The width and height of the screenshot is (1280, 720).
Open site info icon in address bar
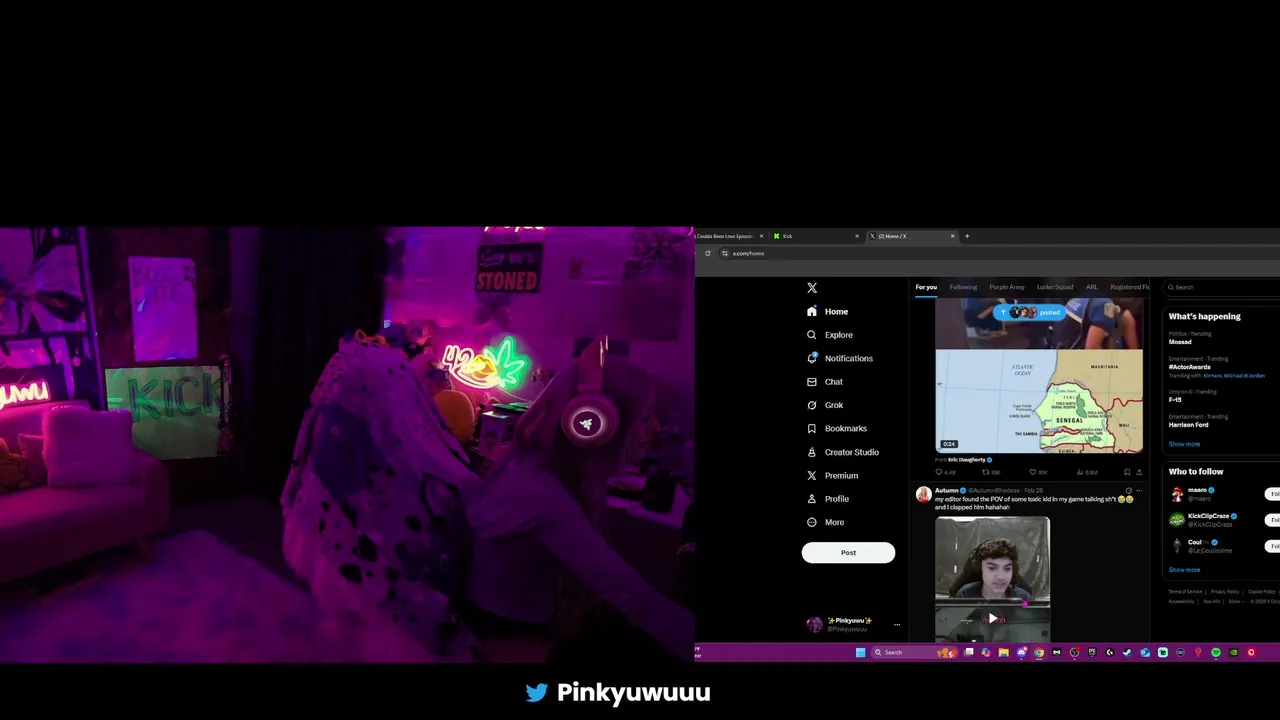(x=725, y=253)
